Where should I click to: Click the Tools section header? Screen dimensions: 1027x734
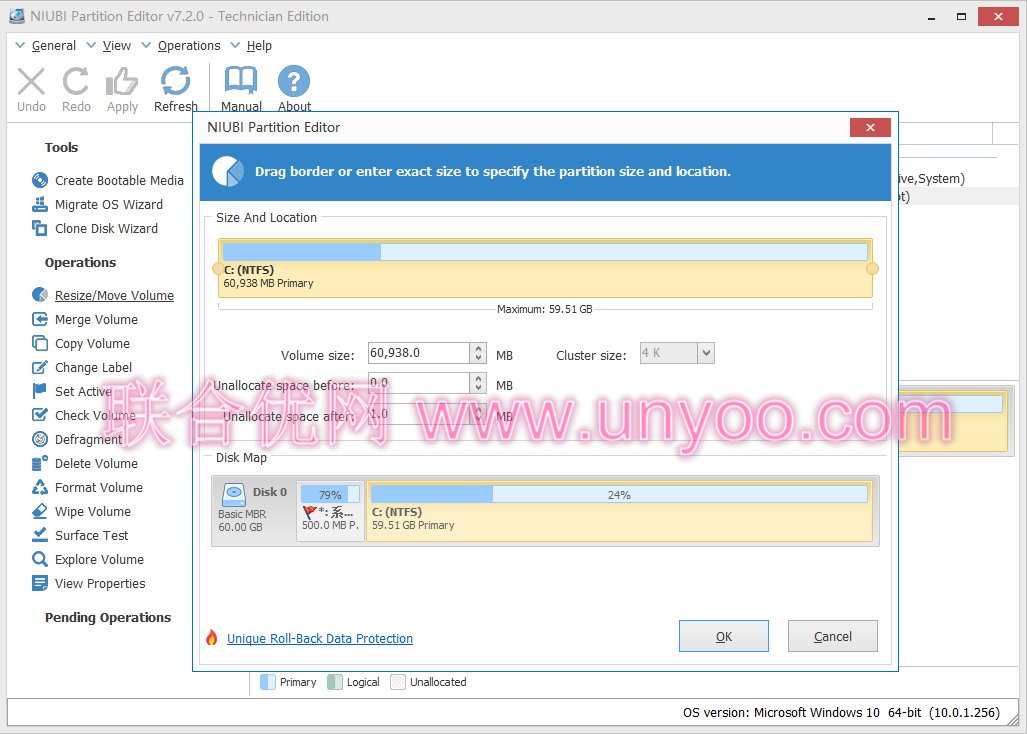[x=62, y=147]
